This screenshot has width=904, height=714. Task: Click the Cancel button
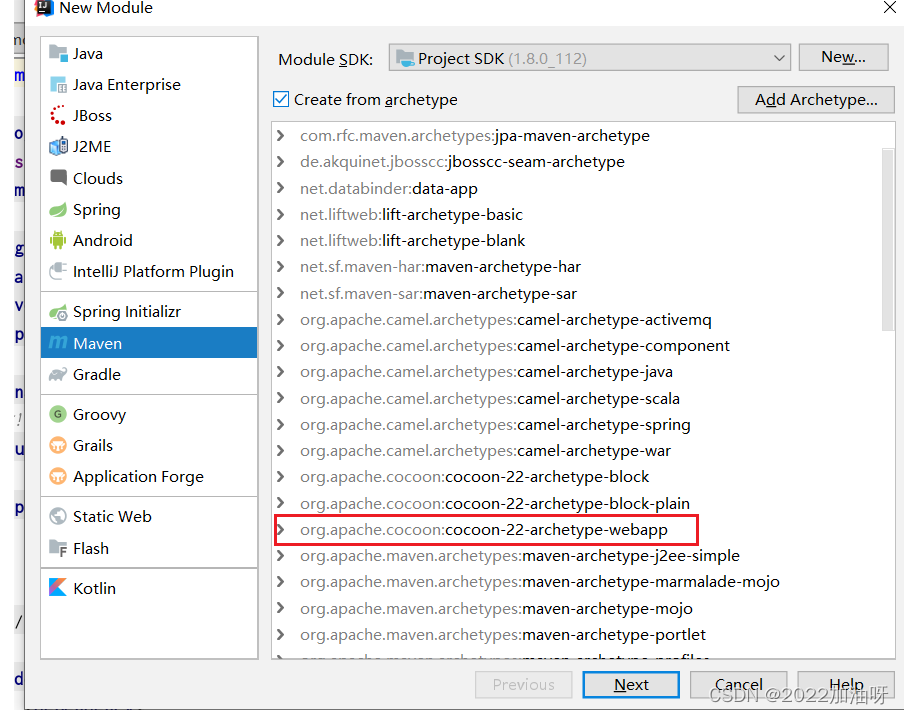[738, 685]
